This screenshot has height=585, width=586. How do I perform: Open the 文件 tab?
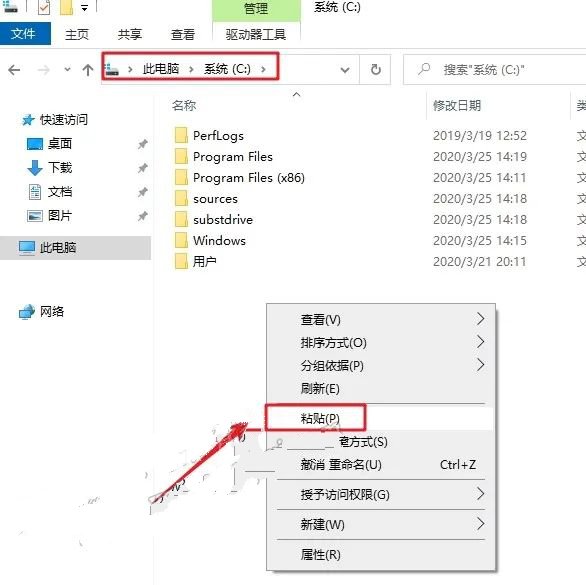click(x=24, y=34)
